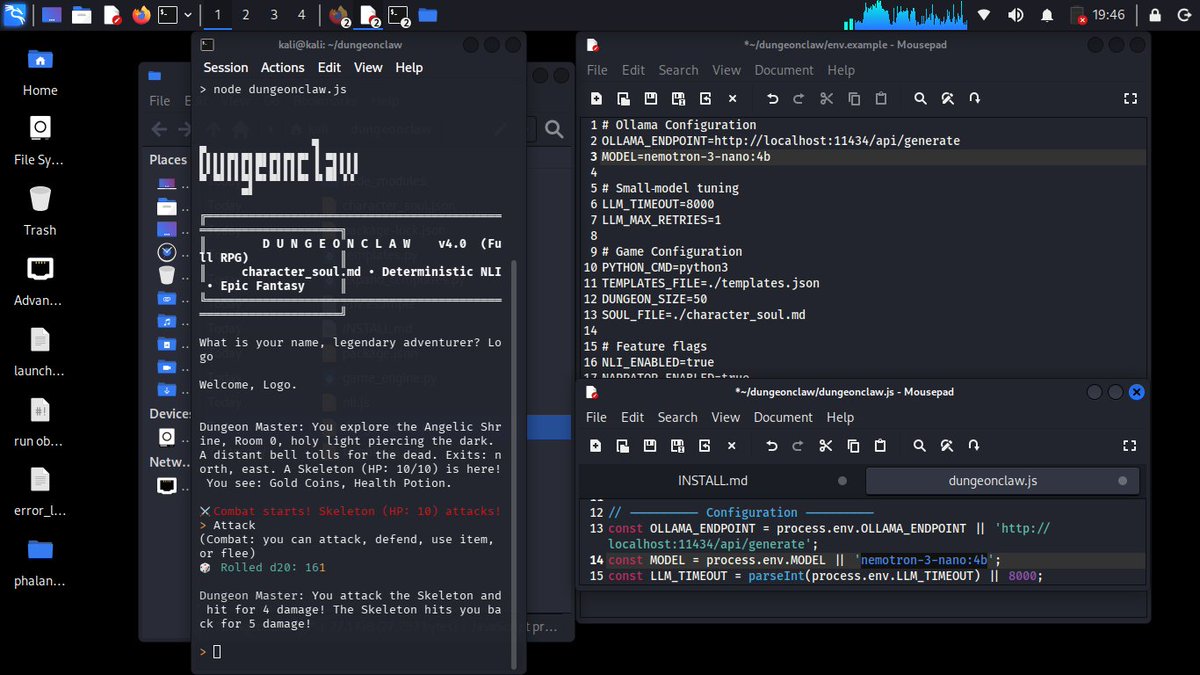The image size is (1200, 675).
Task: Click volume speaker icon in system tray
Action: pos(1016,15)
